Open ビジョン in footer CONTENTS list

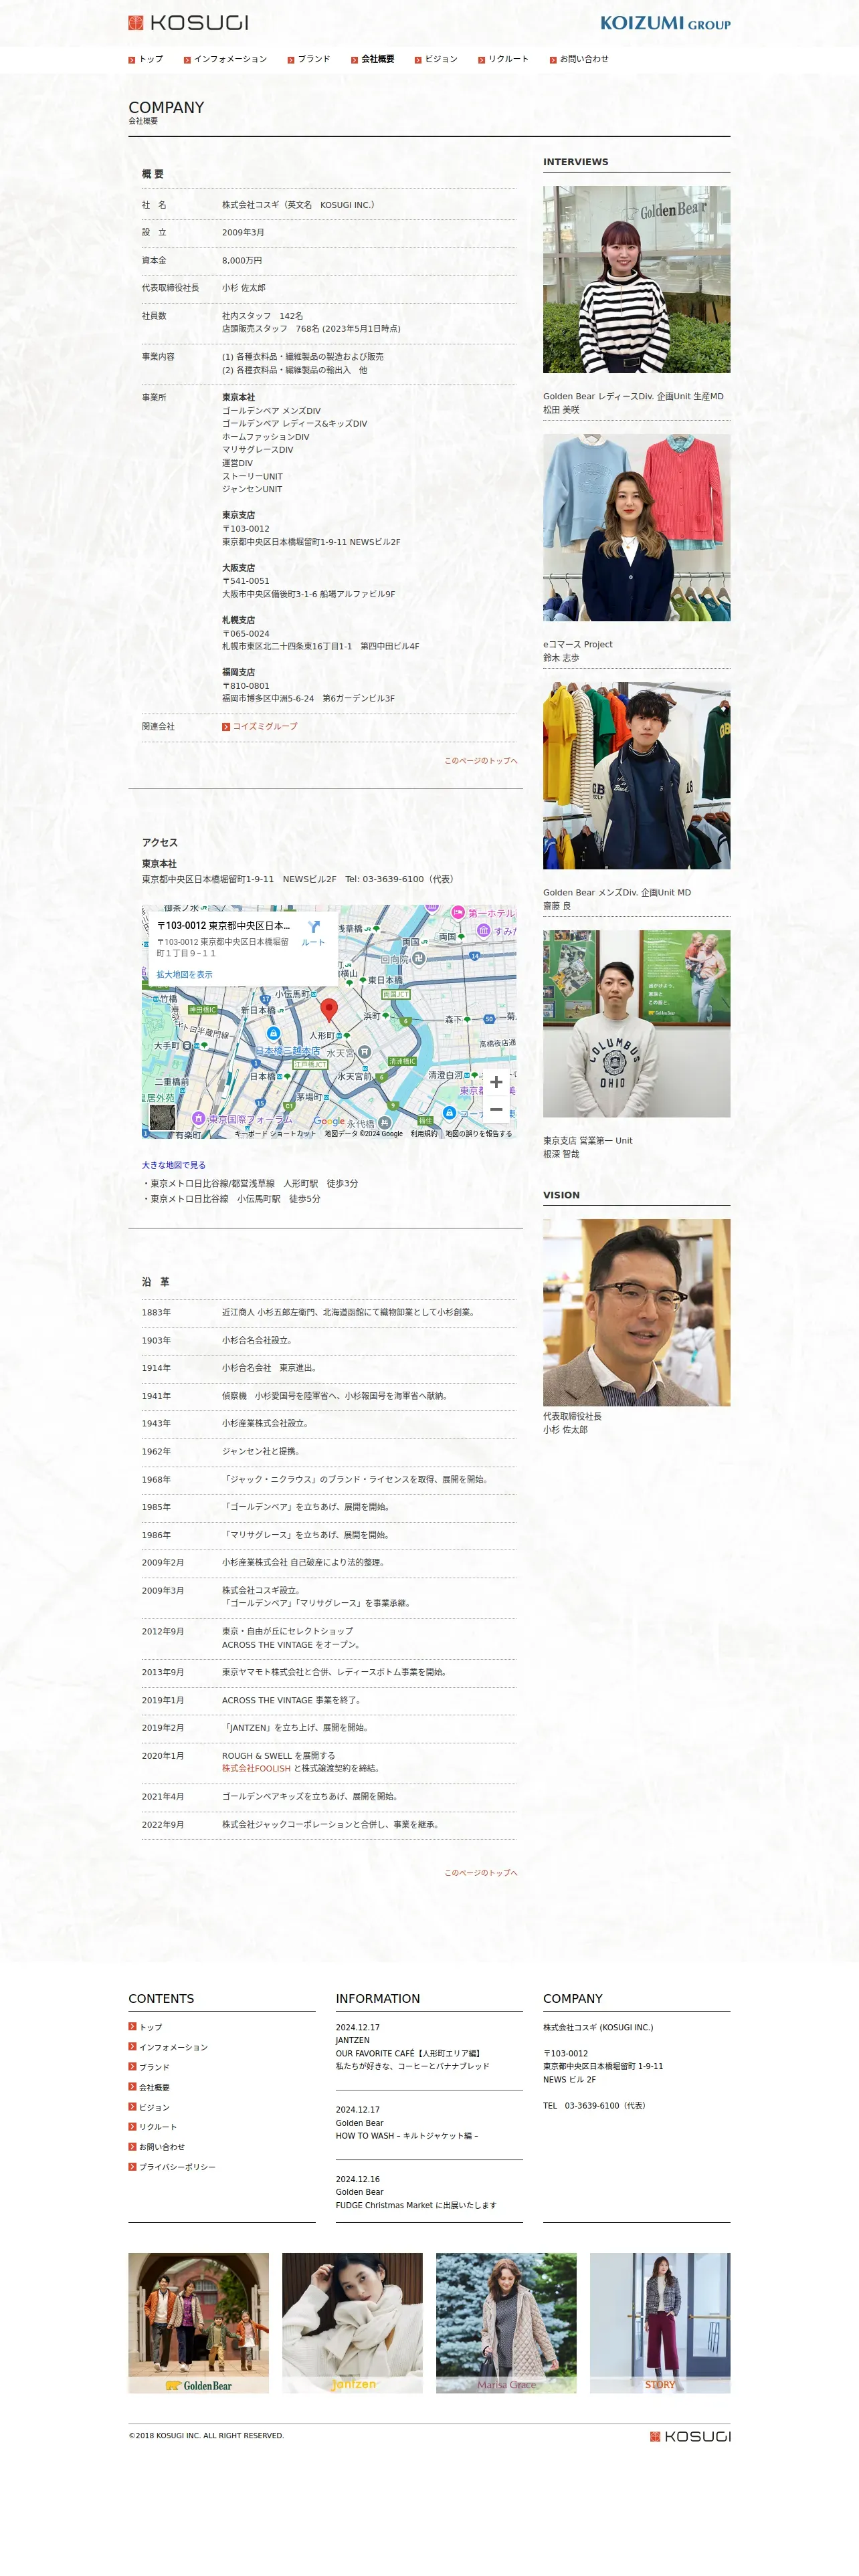click(x=149, y=2107)
